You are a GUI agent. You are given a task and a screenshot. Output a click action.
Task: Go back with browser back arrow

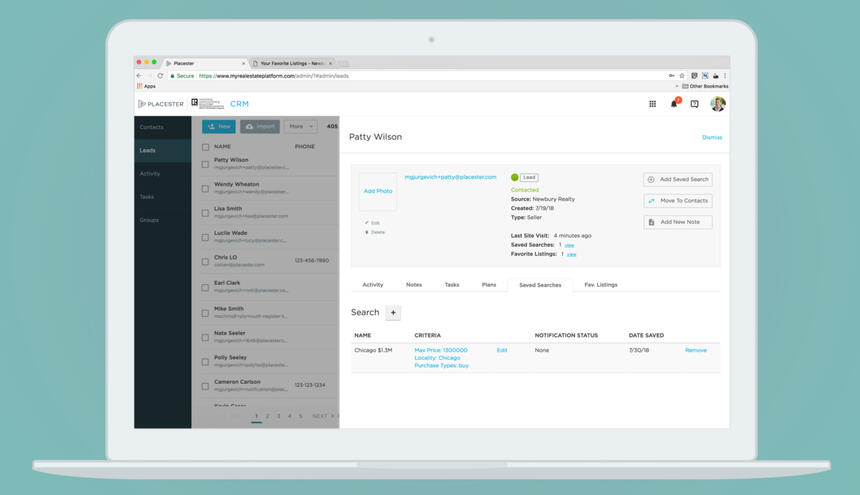139,76
